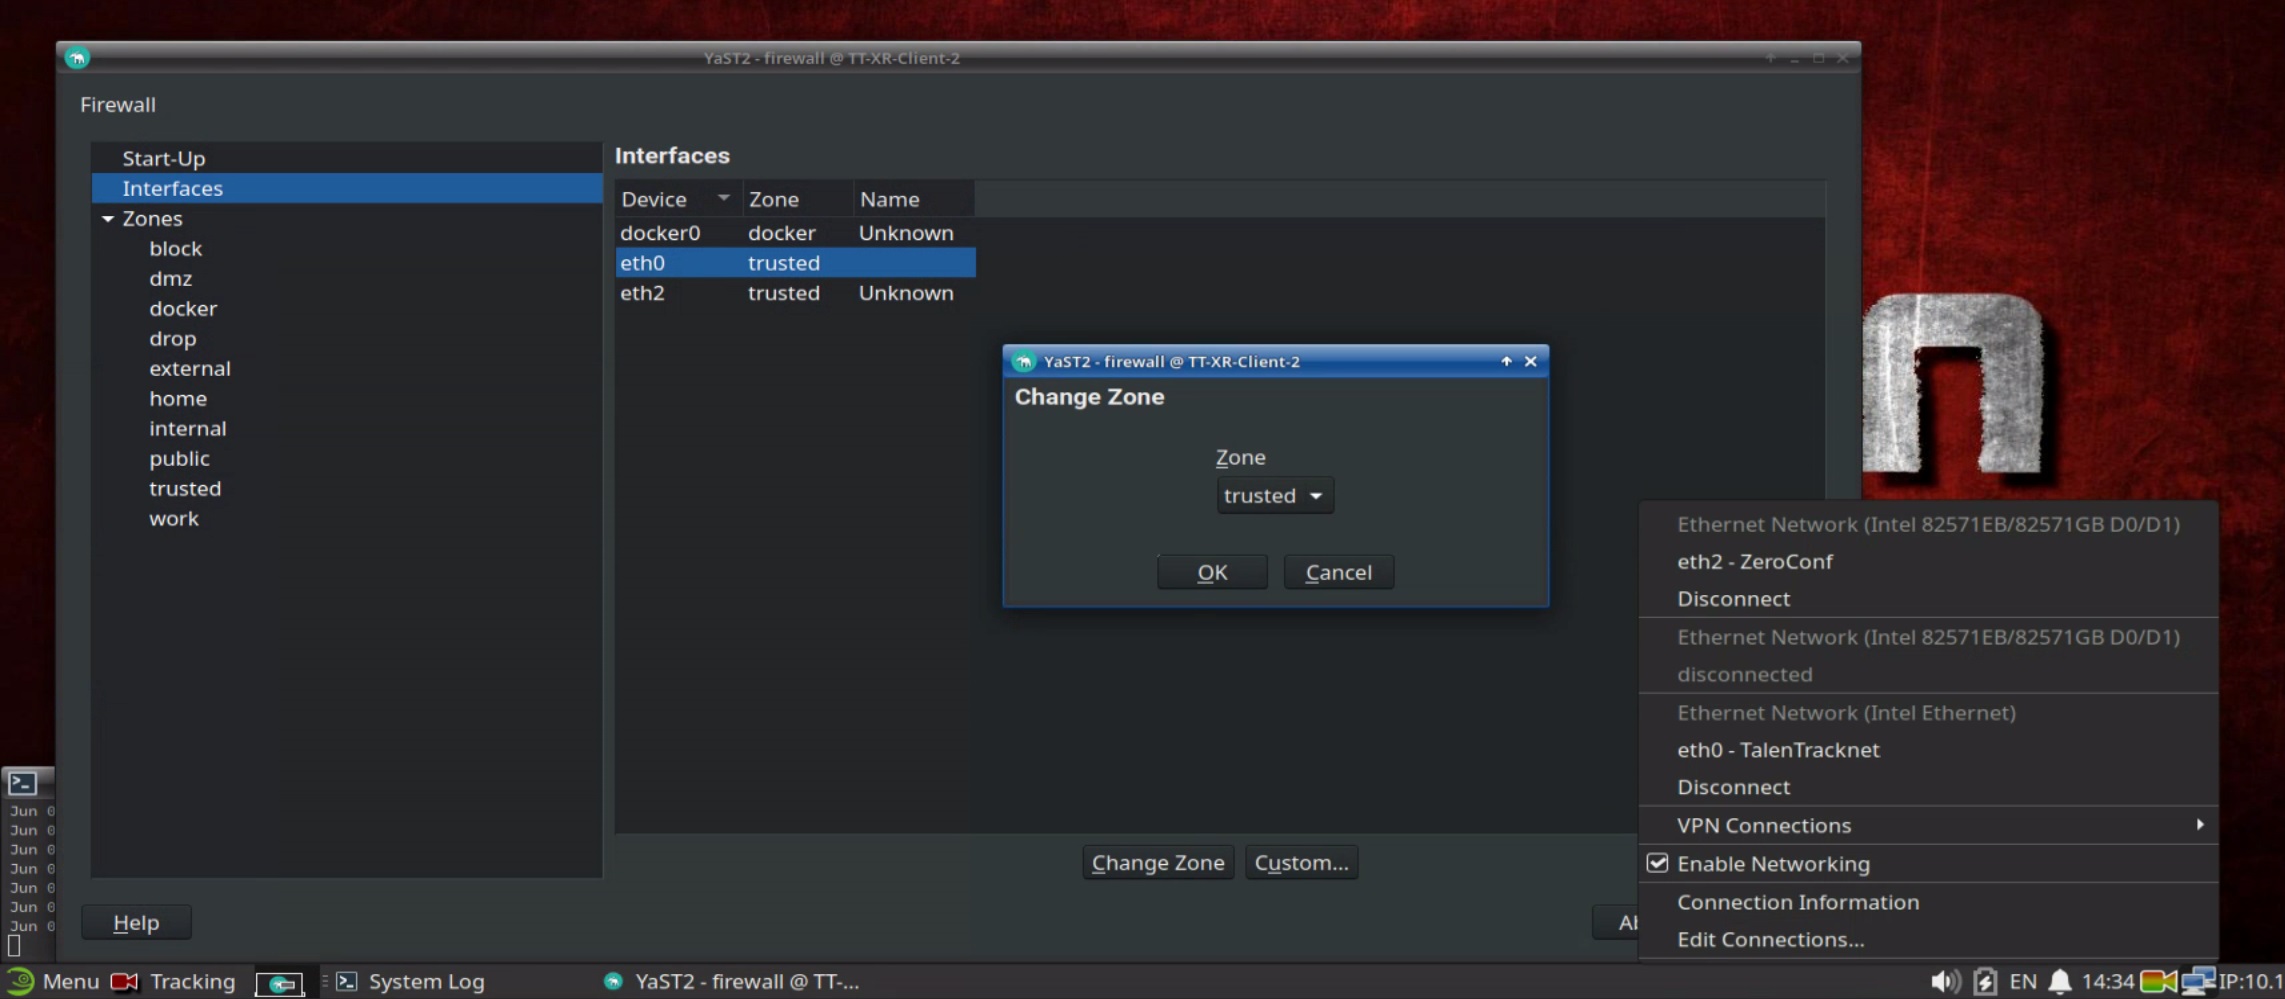Screen dimensions: 2285x999
Task: Open Edit Connections from the menu
Action: [1770, 939]
